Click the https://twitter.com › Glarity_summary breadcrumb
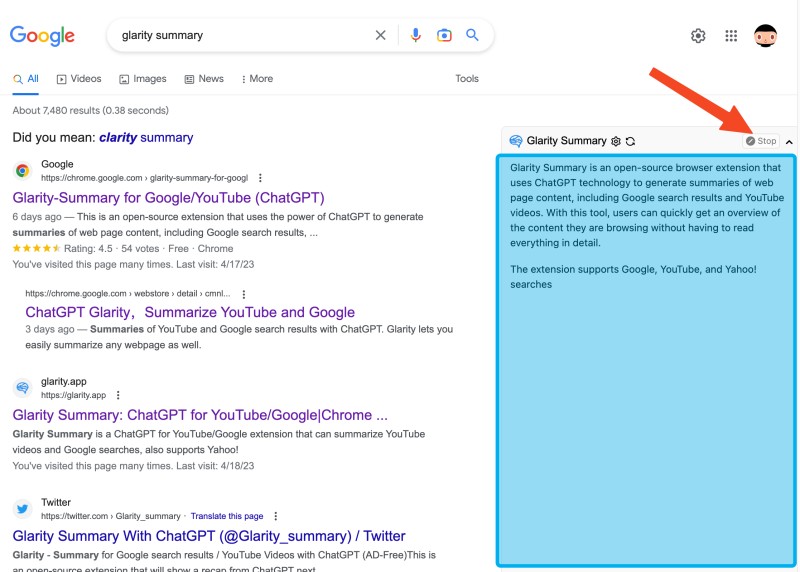This screenshot has width=800, height=572. (x=111, y=516)
